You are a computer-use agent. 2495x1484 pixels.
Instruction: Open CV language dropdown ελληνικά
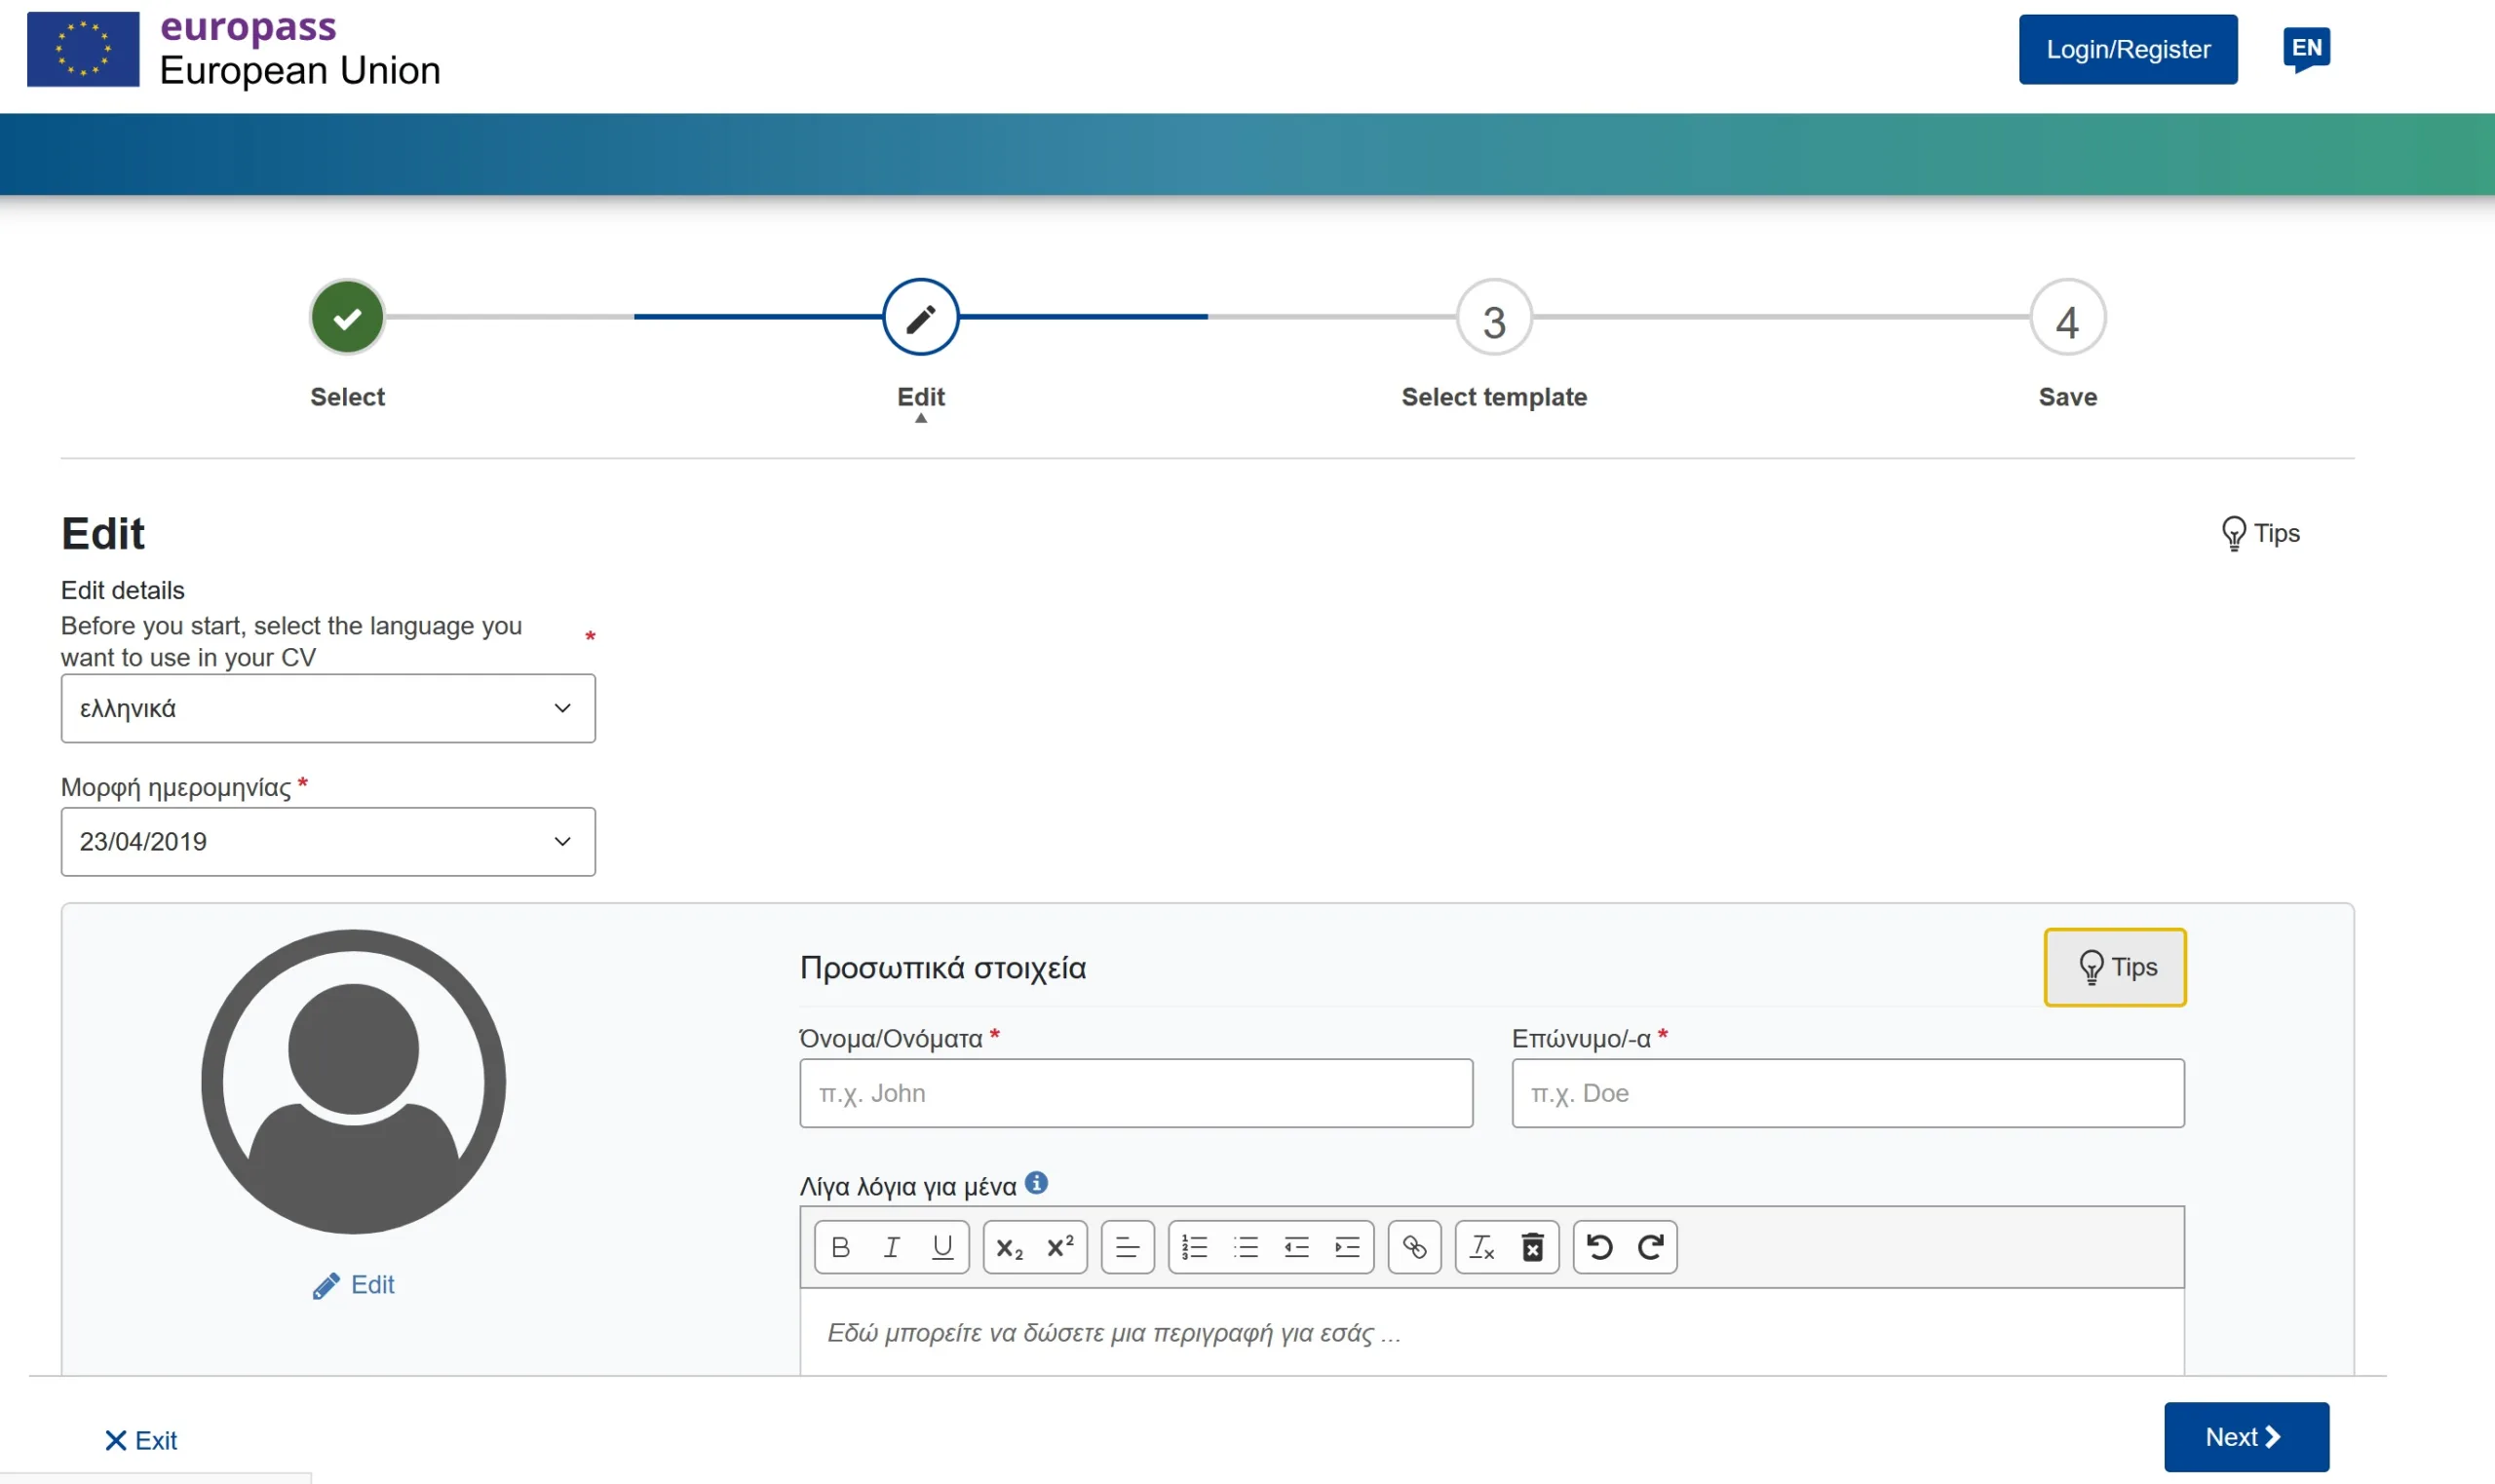click(x=328, y=708)
